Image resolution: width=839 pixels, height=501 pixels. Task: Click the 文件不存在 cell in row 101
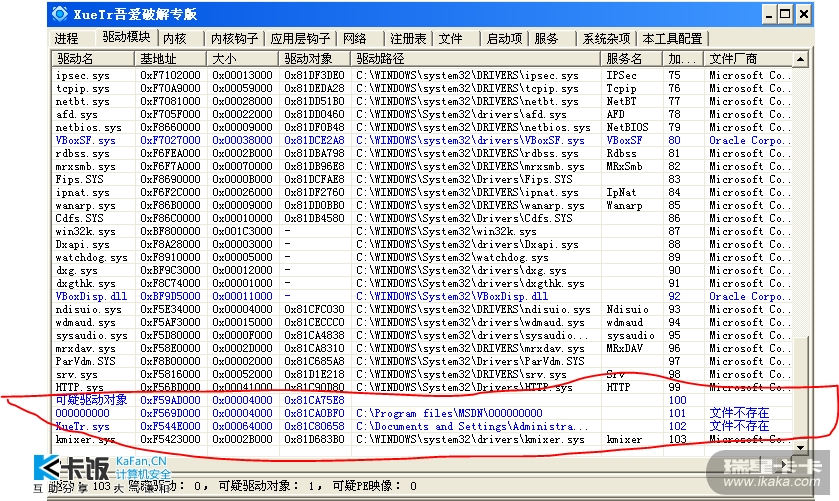click(x=739, y=413)
